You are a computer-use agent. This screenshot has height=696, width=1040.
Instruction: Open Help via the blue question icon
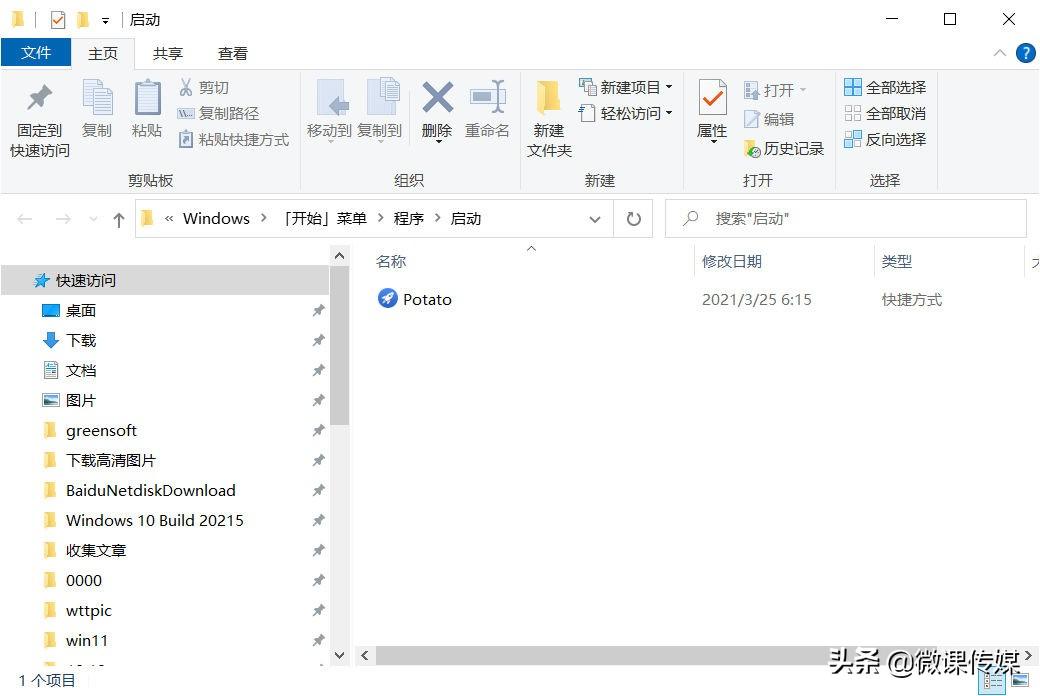tap(1025, 53)
